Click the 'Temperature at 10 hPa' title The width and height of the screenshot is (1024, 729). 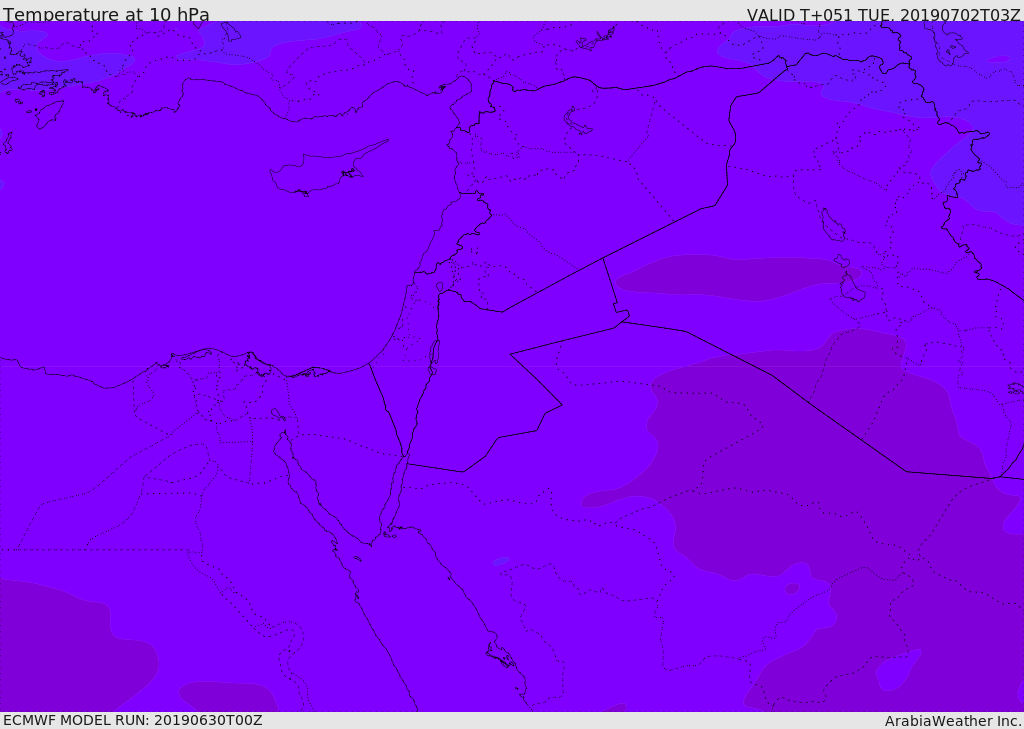[x=106, y=14]
